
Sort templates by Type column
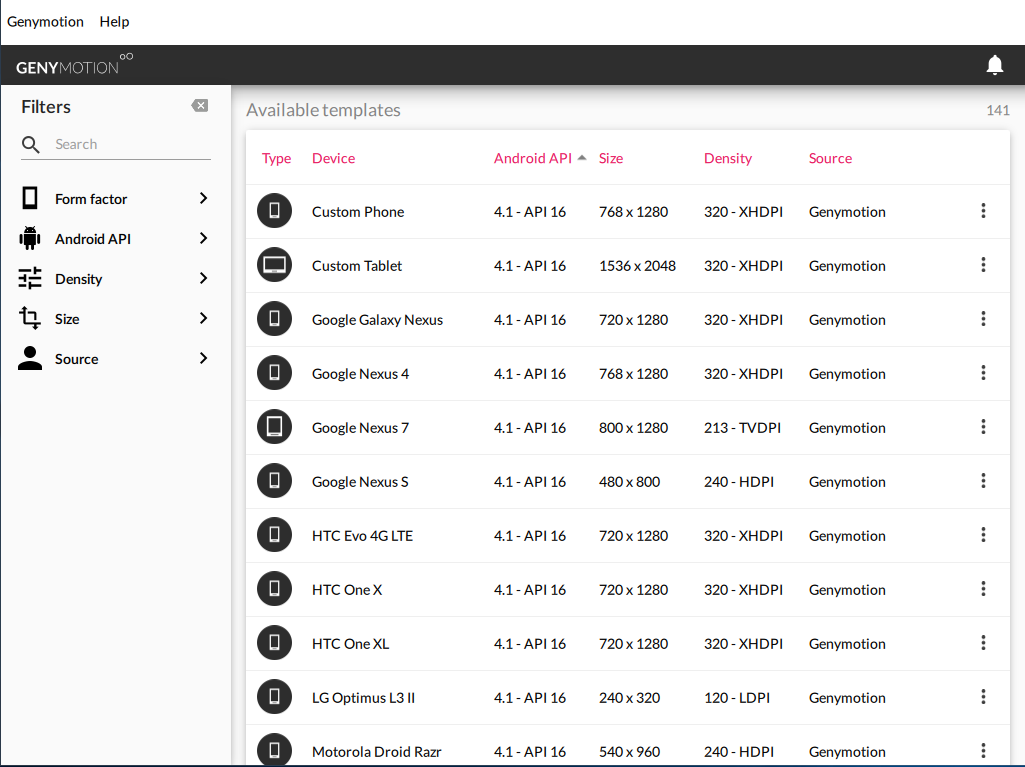click(277, 158)
